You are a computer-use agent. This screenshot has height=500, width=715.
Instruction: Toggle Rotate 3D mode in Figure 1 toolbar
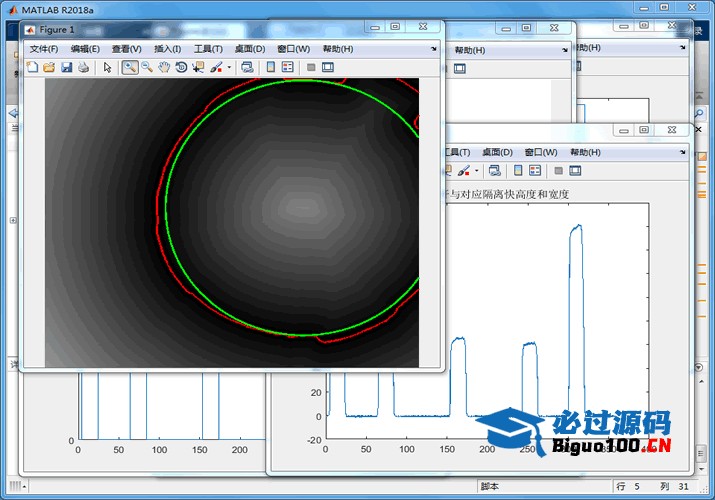[x=181, y=67]
